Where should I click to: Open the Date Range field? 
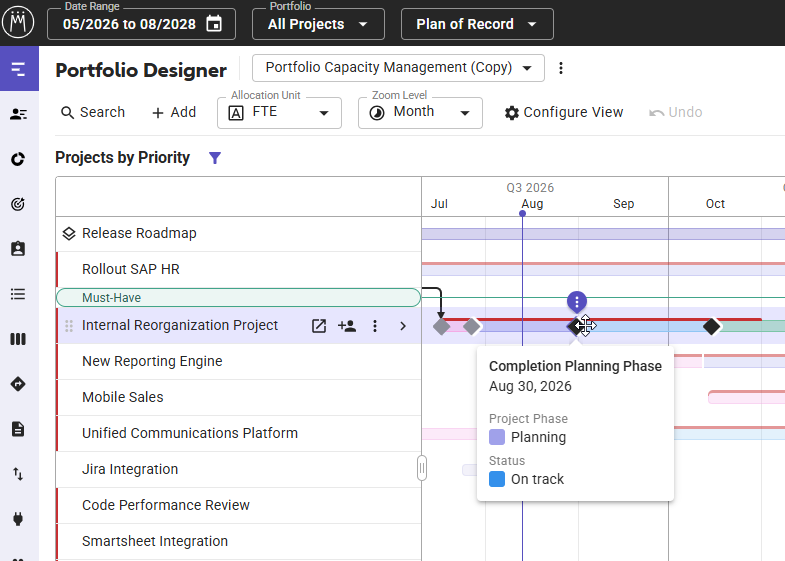[x=141, y=24]
